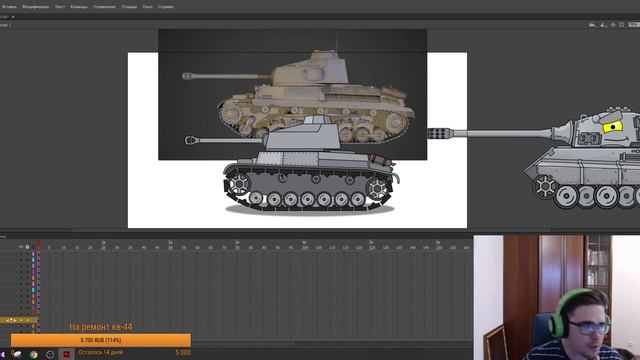
Task: Expand the document tab dropdown arrow
Action: 13,17
